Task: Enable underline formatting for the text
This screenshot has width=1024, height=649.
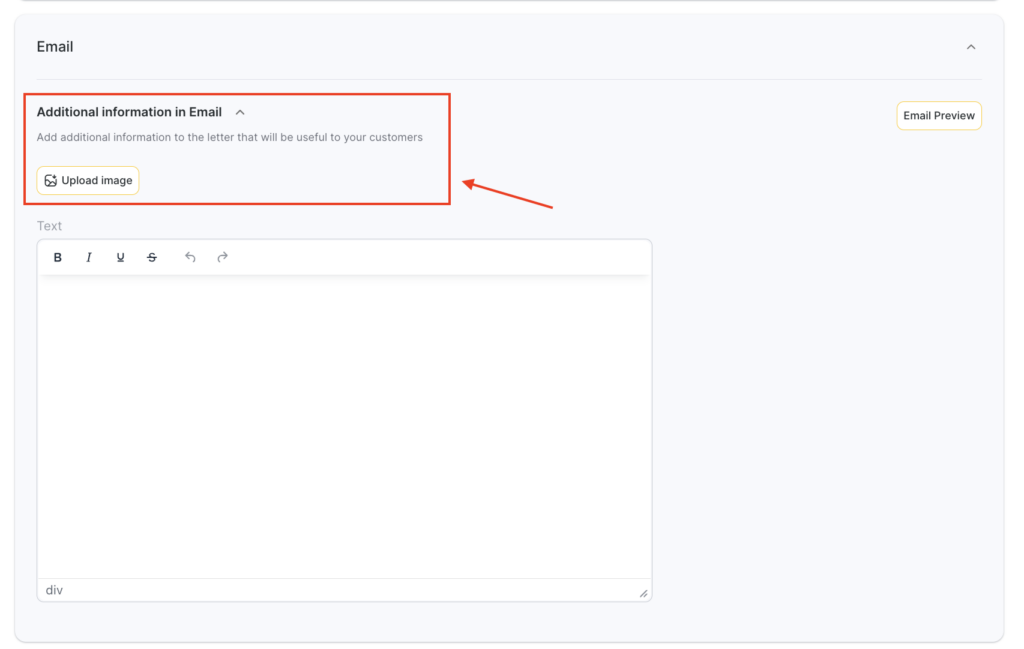Action: pos(120,257)
